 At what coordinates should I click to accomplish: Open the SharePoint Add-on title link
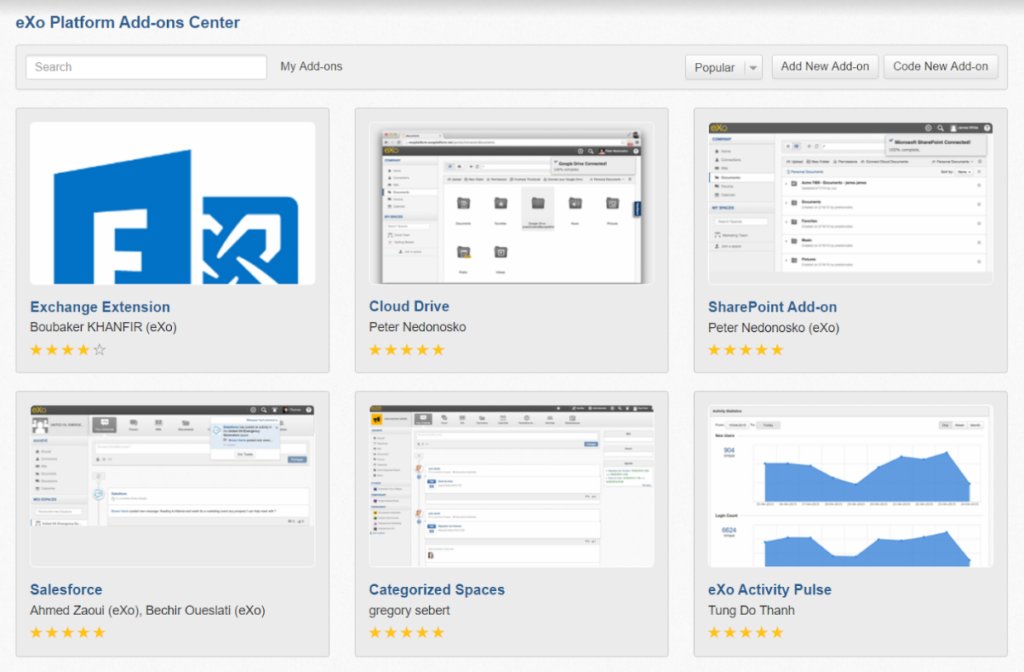tap(772, 307)
